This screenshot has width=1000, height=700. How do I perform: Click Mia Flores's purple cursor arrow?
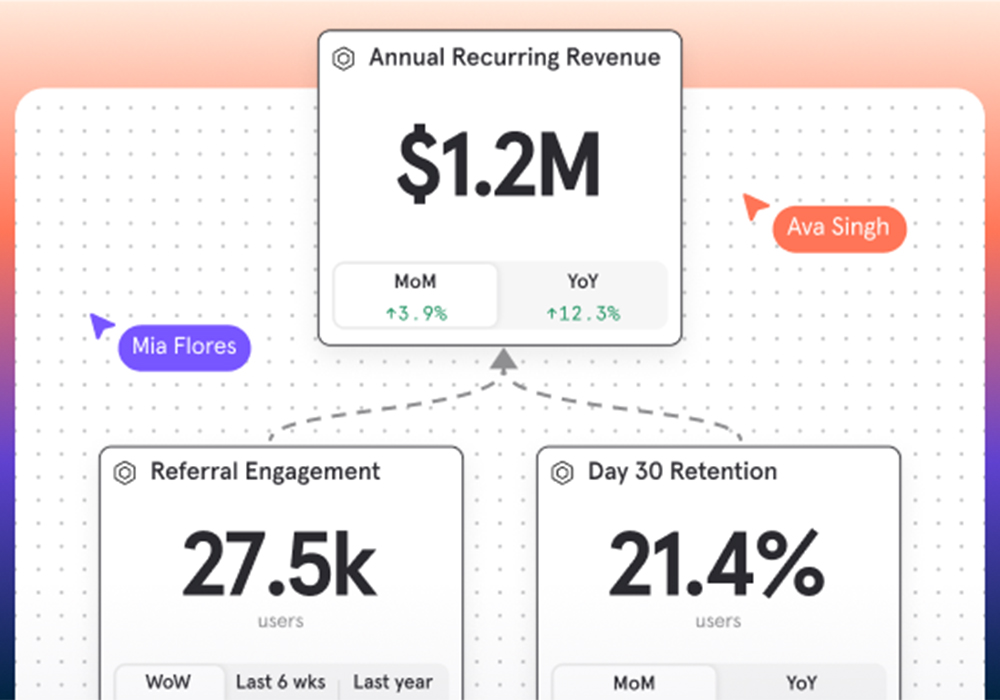pos(101,325)
